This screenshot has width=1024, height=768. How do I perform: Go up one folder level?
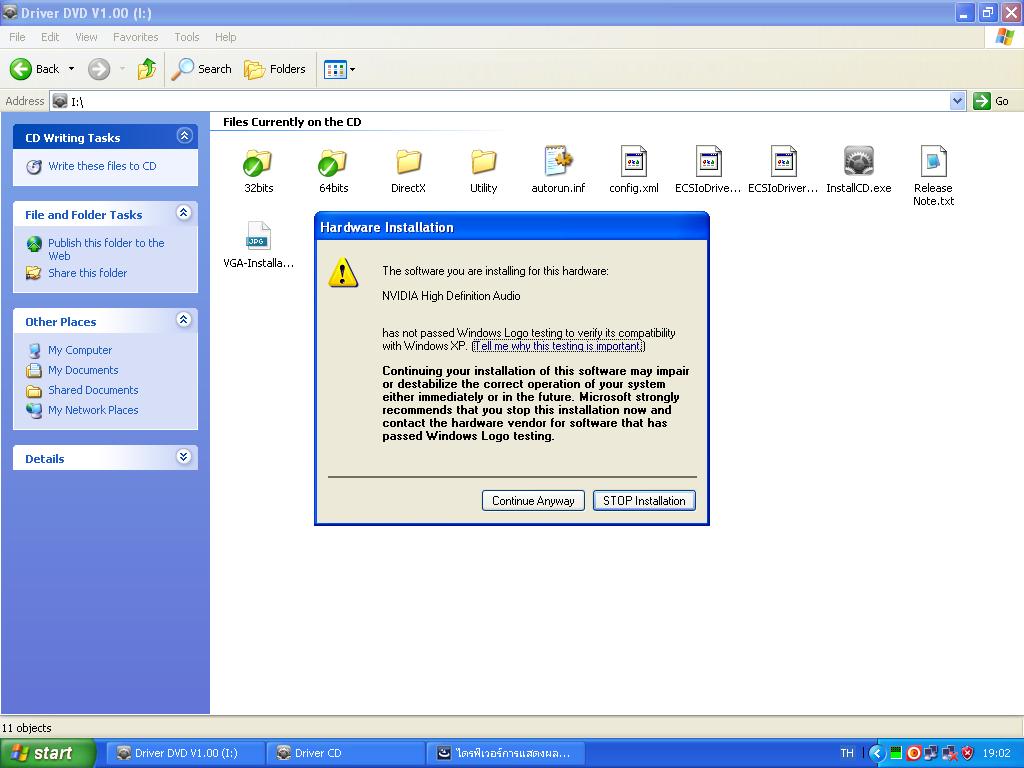(x=147, y=69)
